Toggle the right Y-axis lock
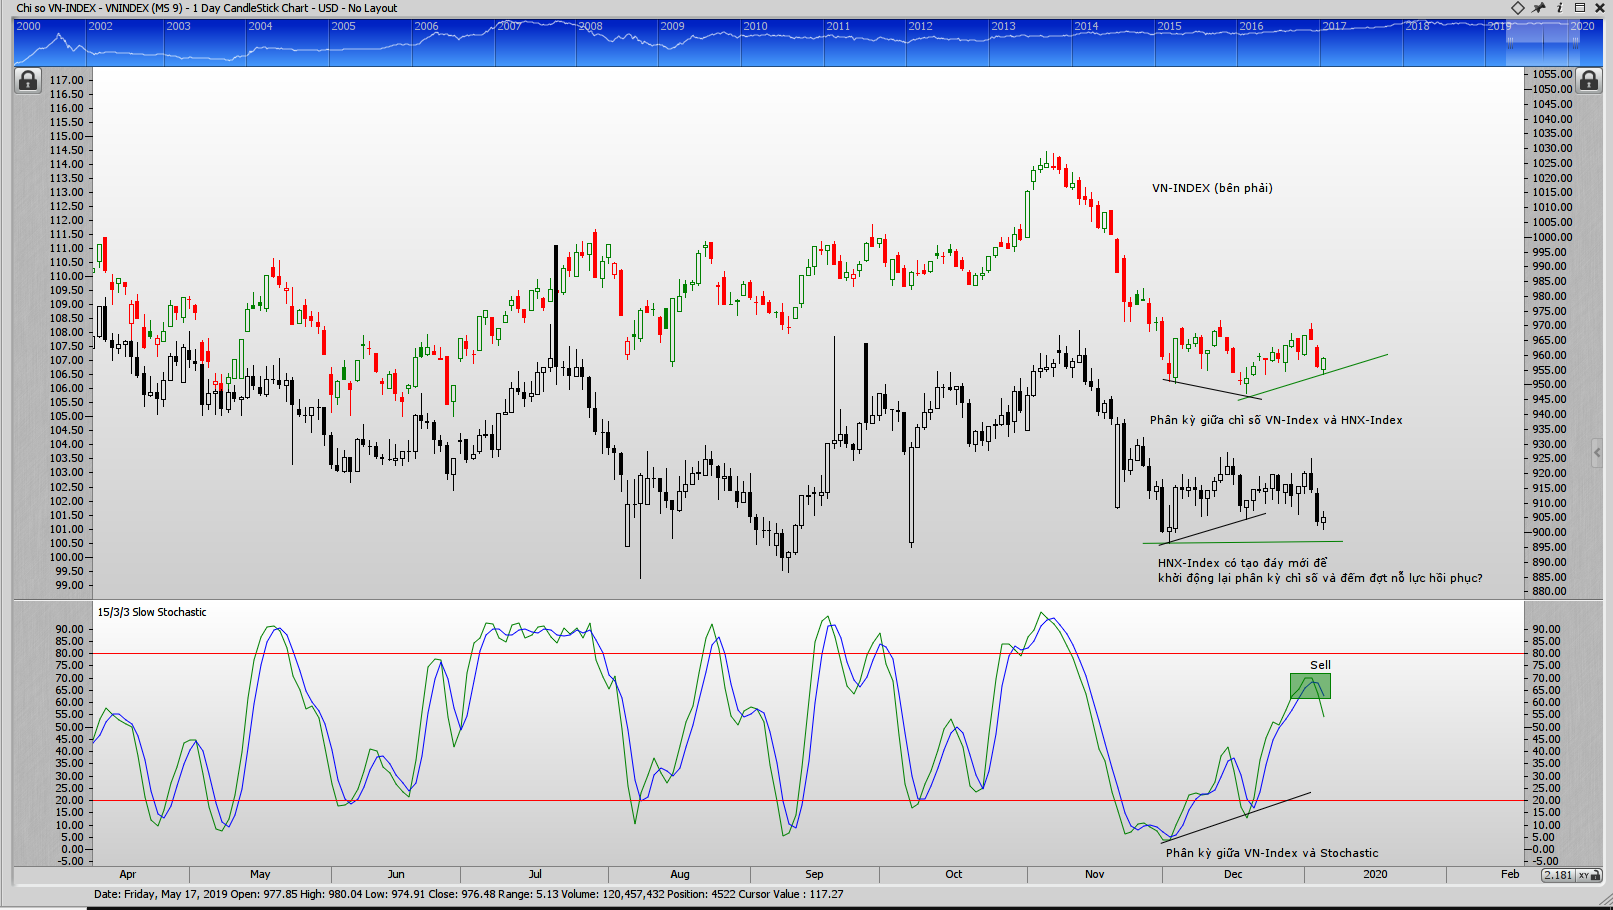 point(1588,80)
